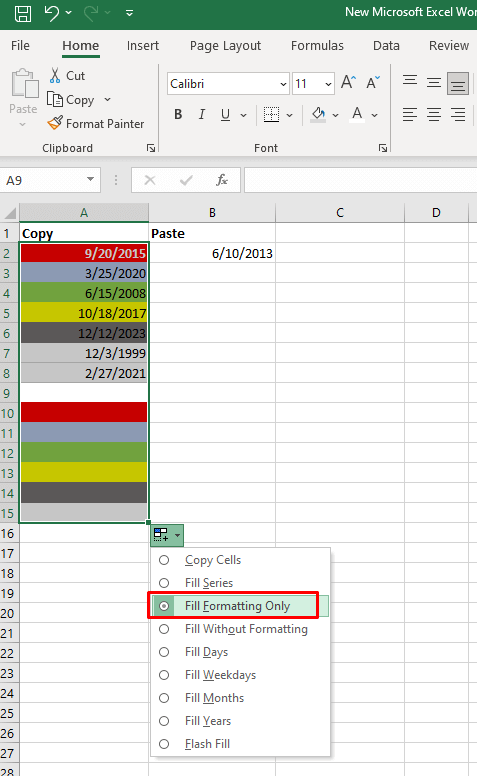477x776 pixels.
Task: Select the Fill Years radio option
Action: (240, 721)
